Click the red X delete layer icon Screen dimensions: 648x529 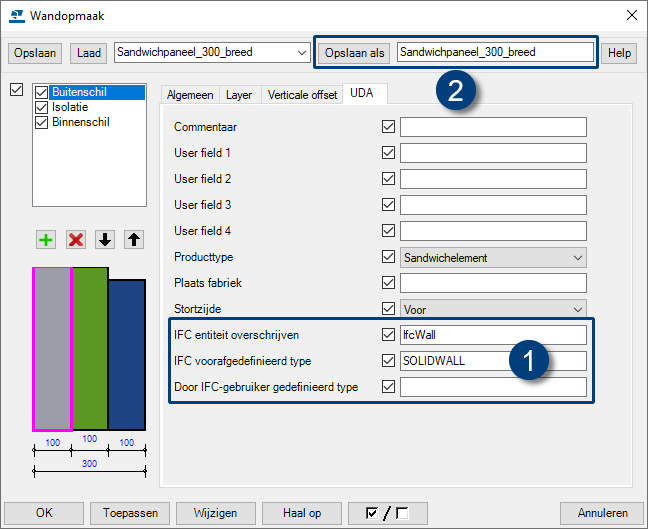76,240
